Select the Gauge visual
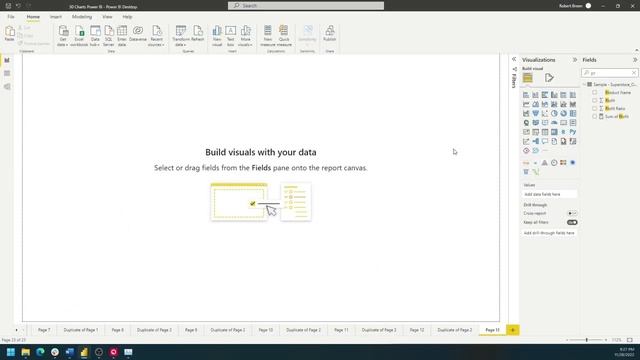 coord(554,123)
